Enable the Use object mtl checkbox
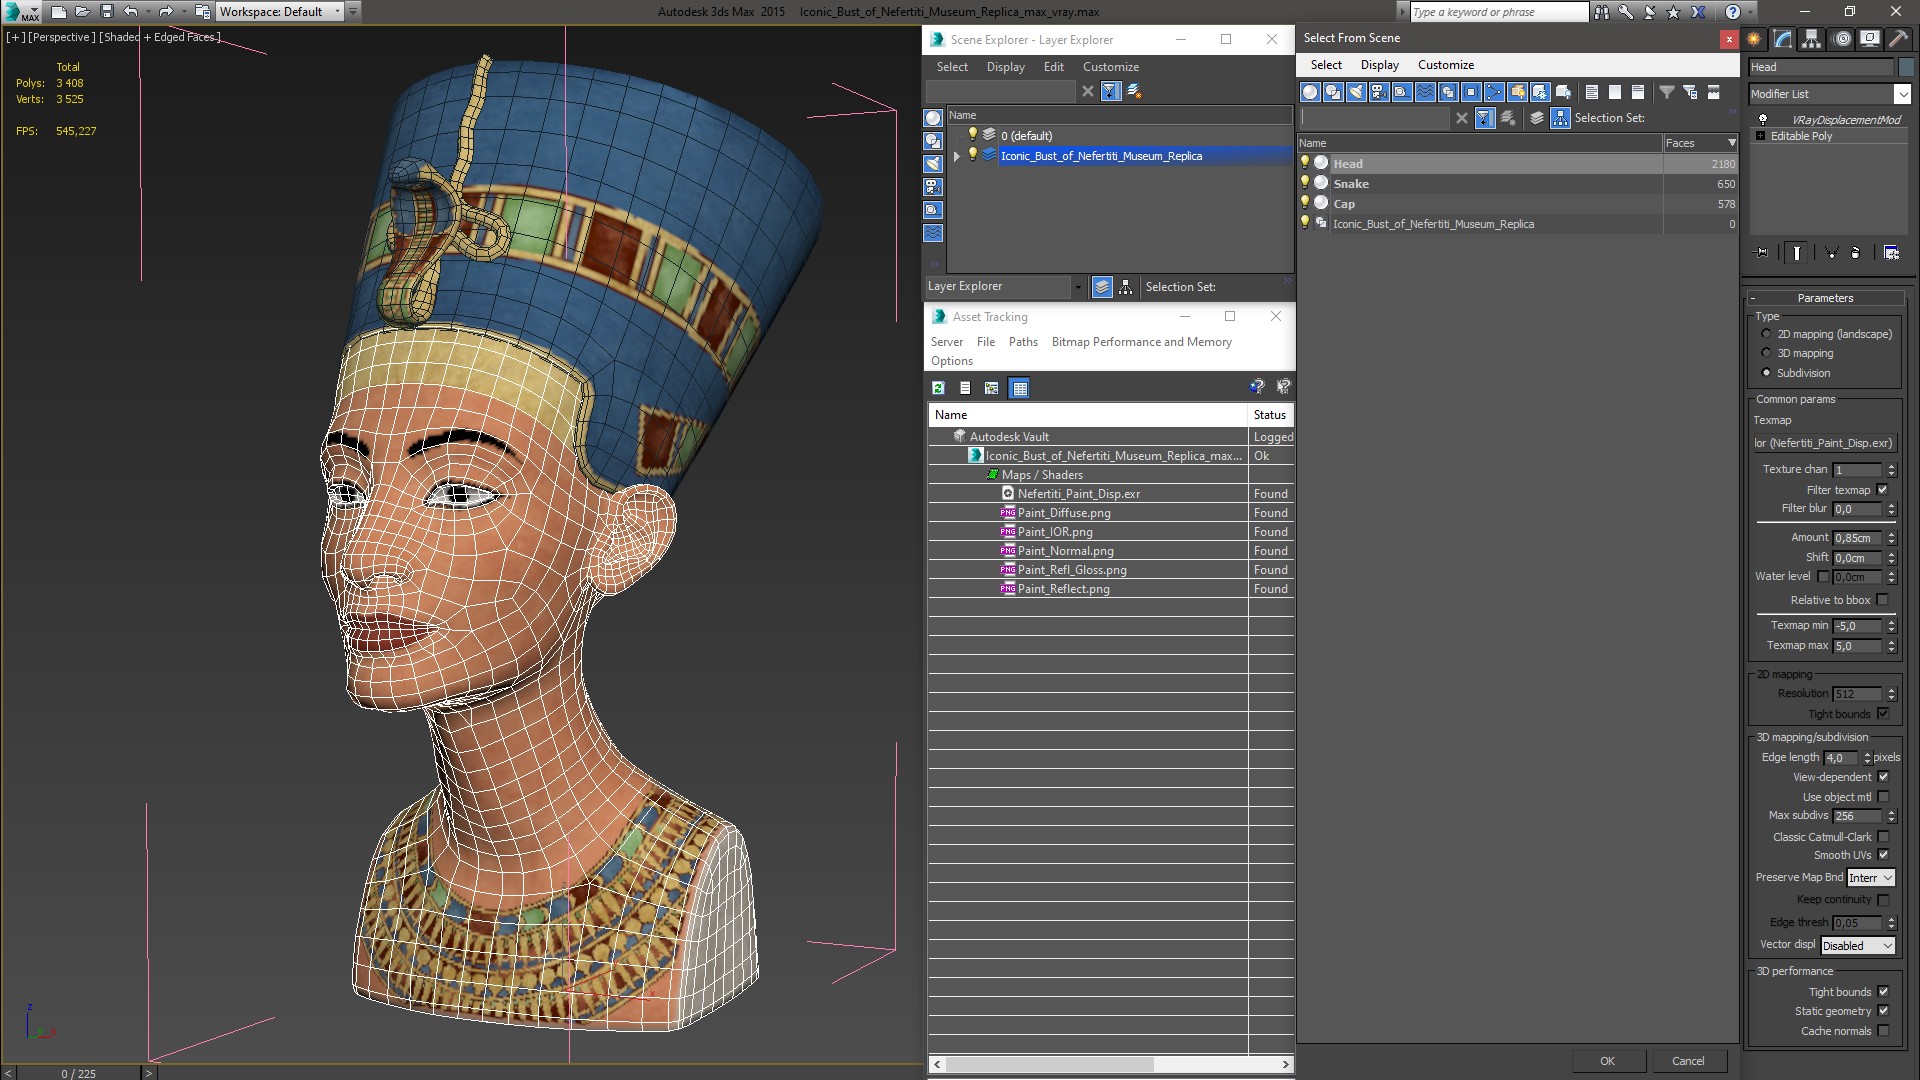The image size is (1920, 1080). tap(1883, 797)
